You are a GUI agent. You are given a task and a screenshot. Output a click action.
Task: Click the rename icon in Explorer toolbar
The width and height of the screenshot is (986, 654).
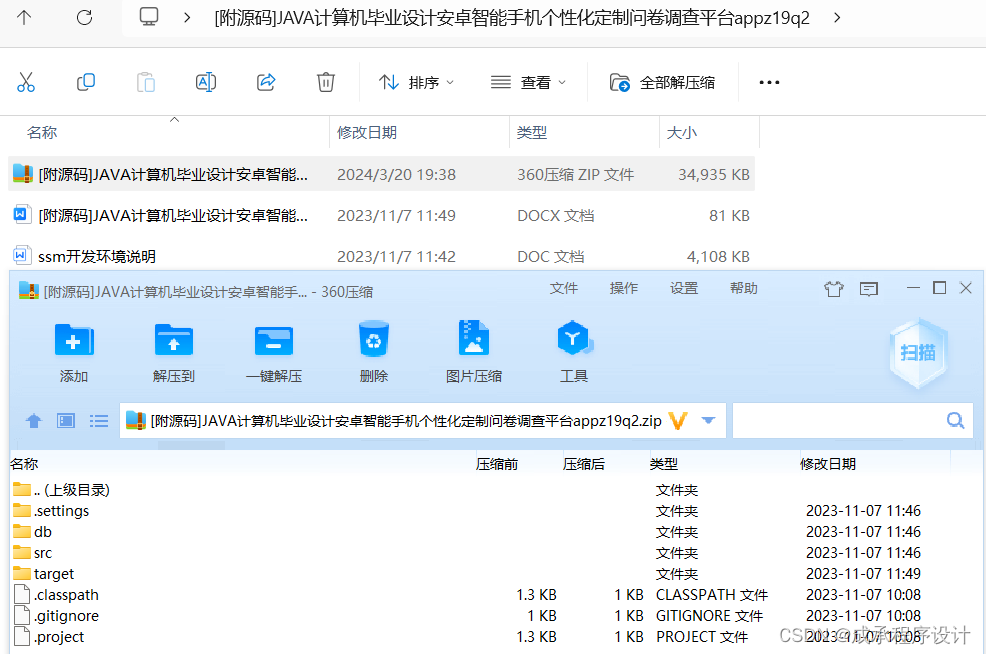tap(206, 82)
